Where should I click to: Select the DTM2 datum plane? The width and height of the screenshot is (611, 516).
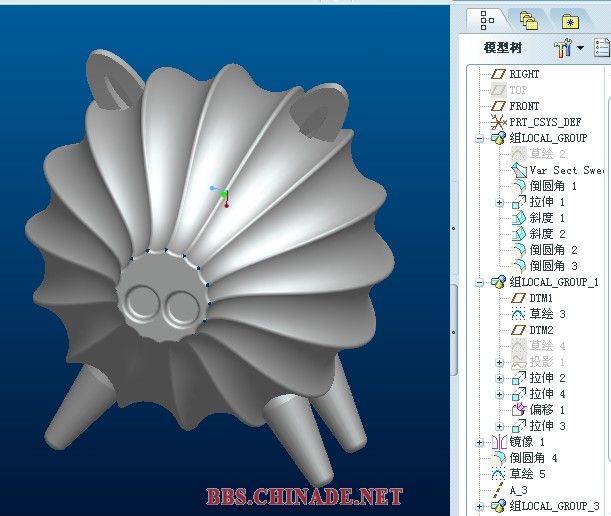[x=532, y=330]
